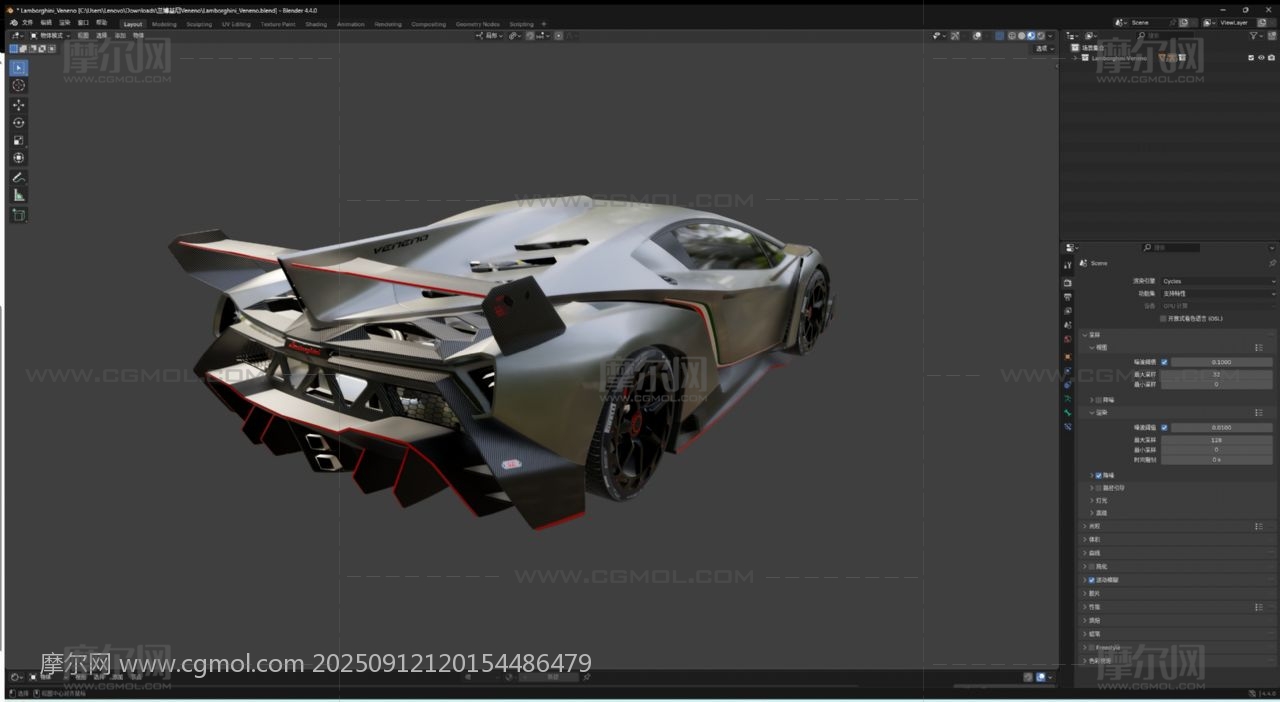The image size is (1280, 702).
Task: Switch to the Animation workspace tab
Action: coord(351,24)
